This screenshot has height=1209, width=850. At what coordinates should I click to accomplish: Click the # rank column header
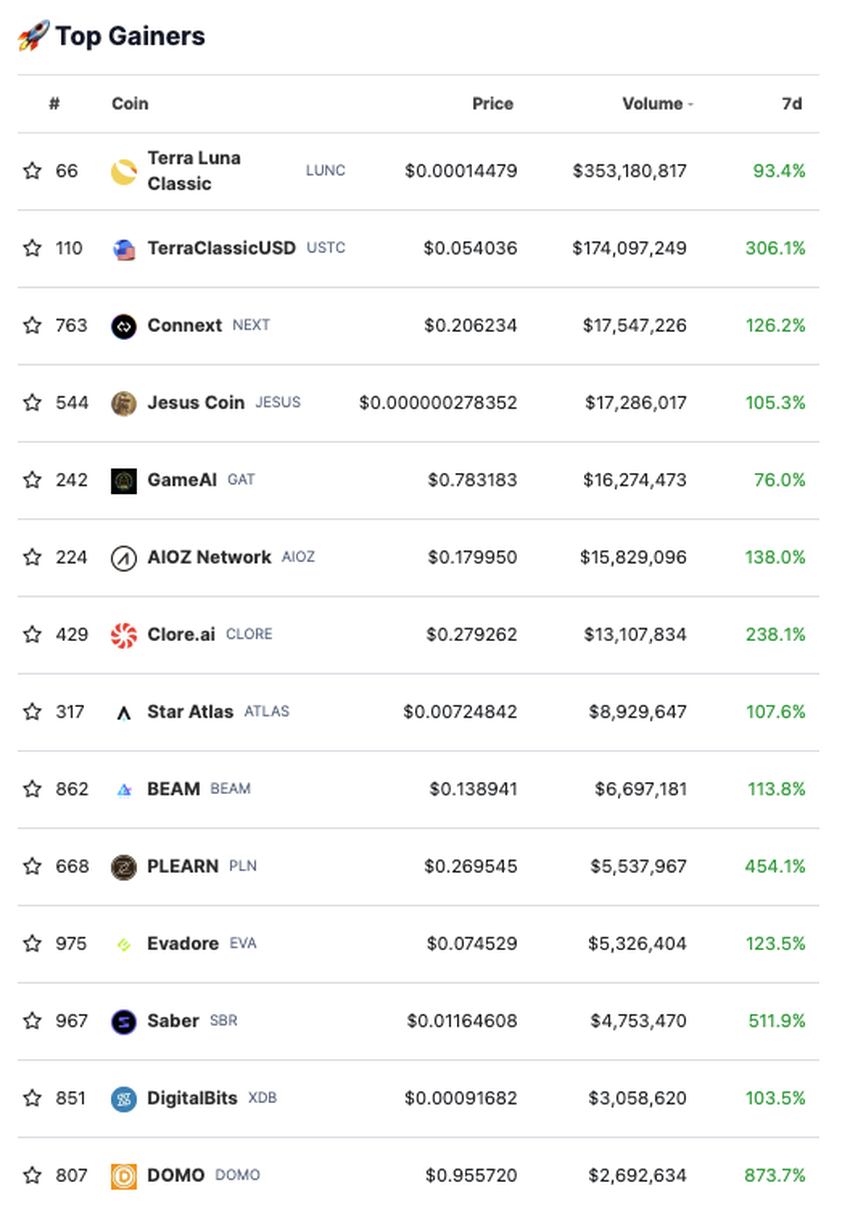click(54, 104)
